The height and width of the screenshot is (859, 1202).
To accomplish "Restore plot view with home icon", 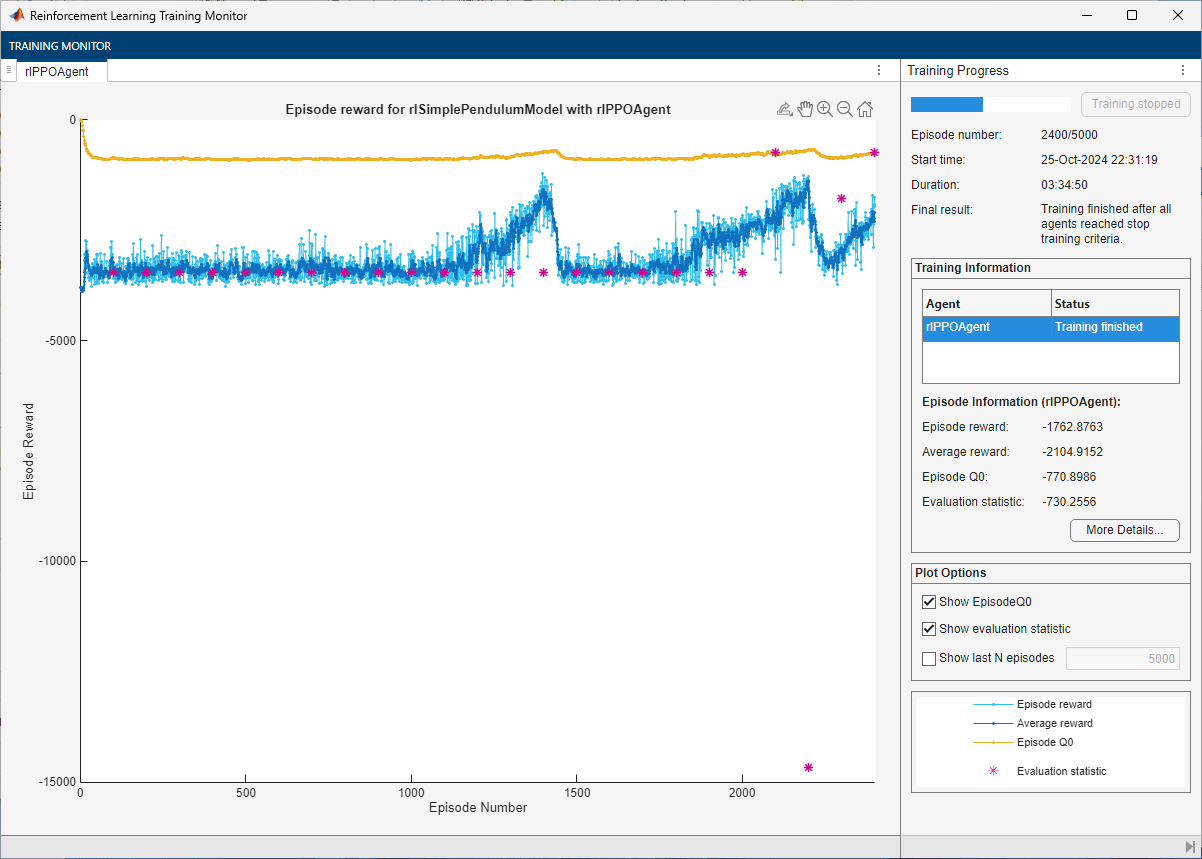I will 865,109.
